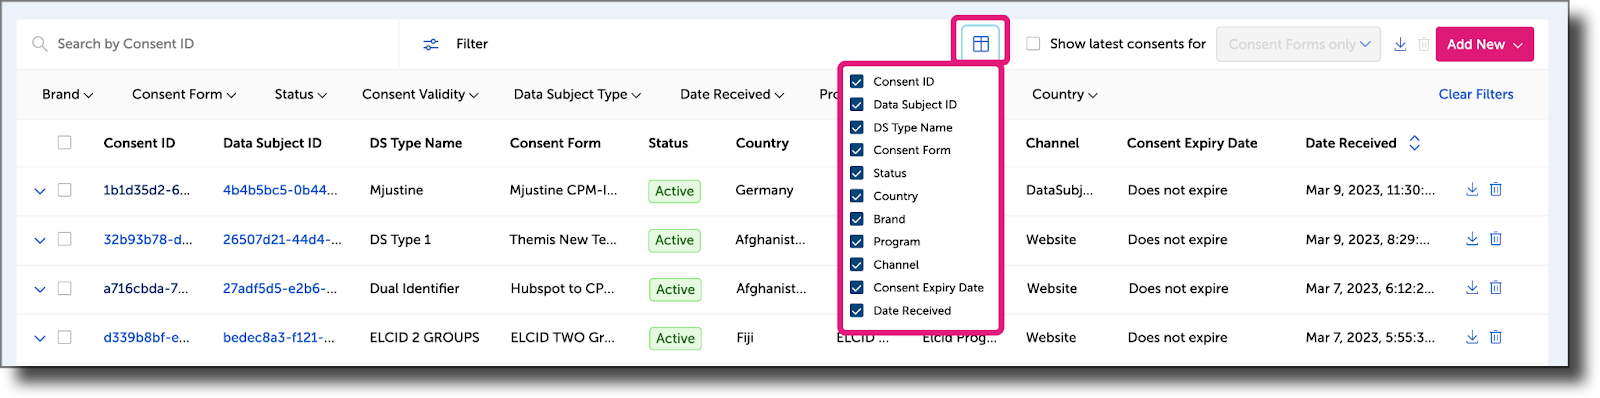Click Fiji country cell
This screenshot has height=398, width=1600.
(x=745, y=337)
